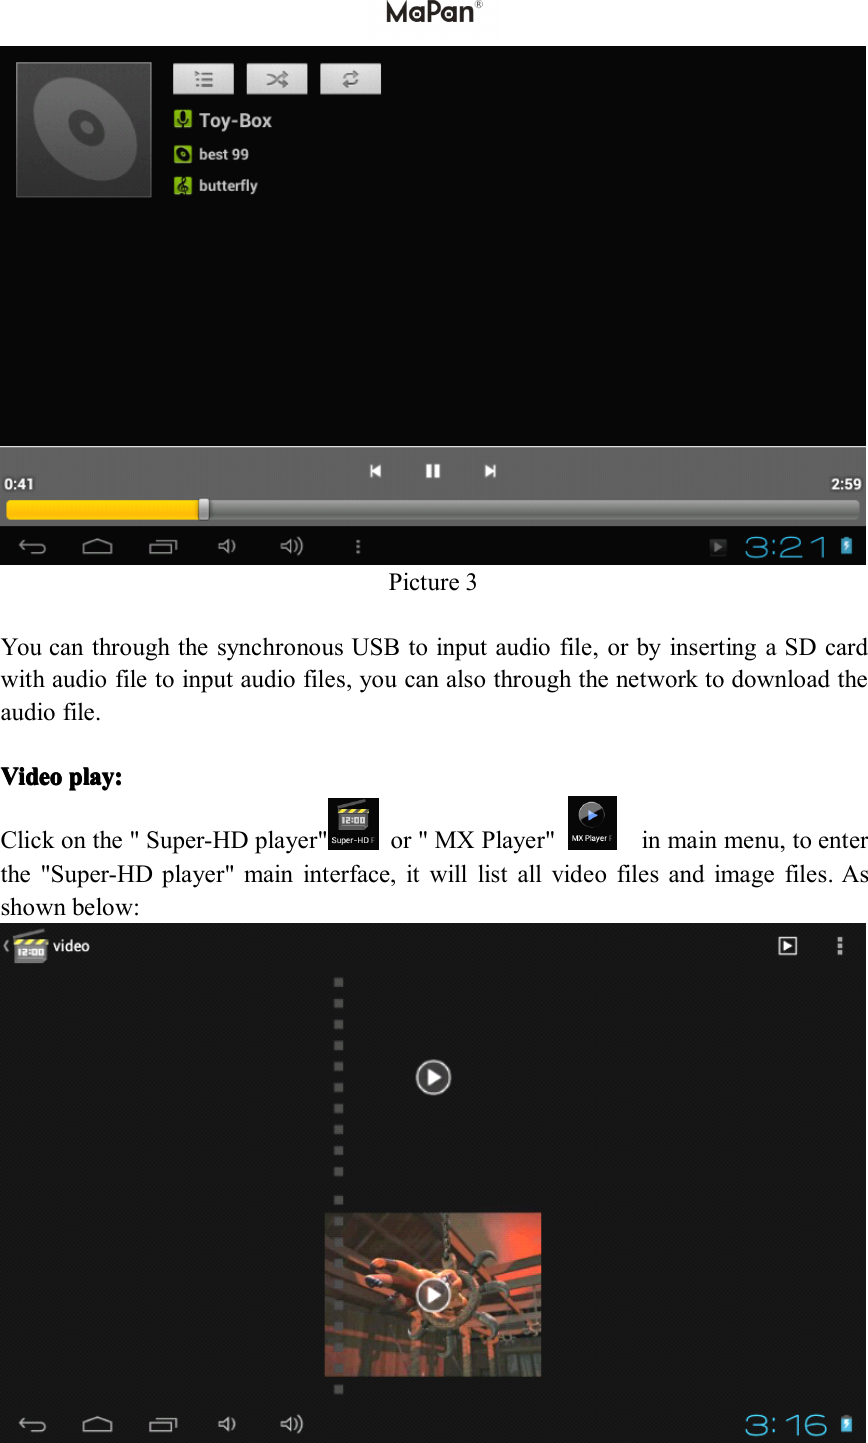The image size is (868, 1443).
Task: Click the Super-HD player icon in the instructions
Action: [353, 822]
